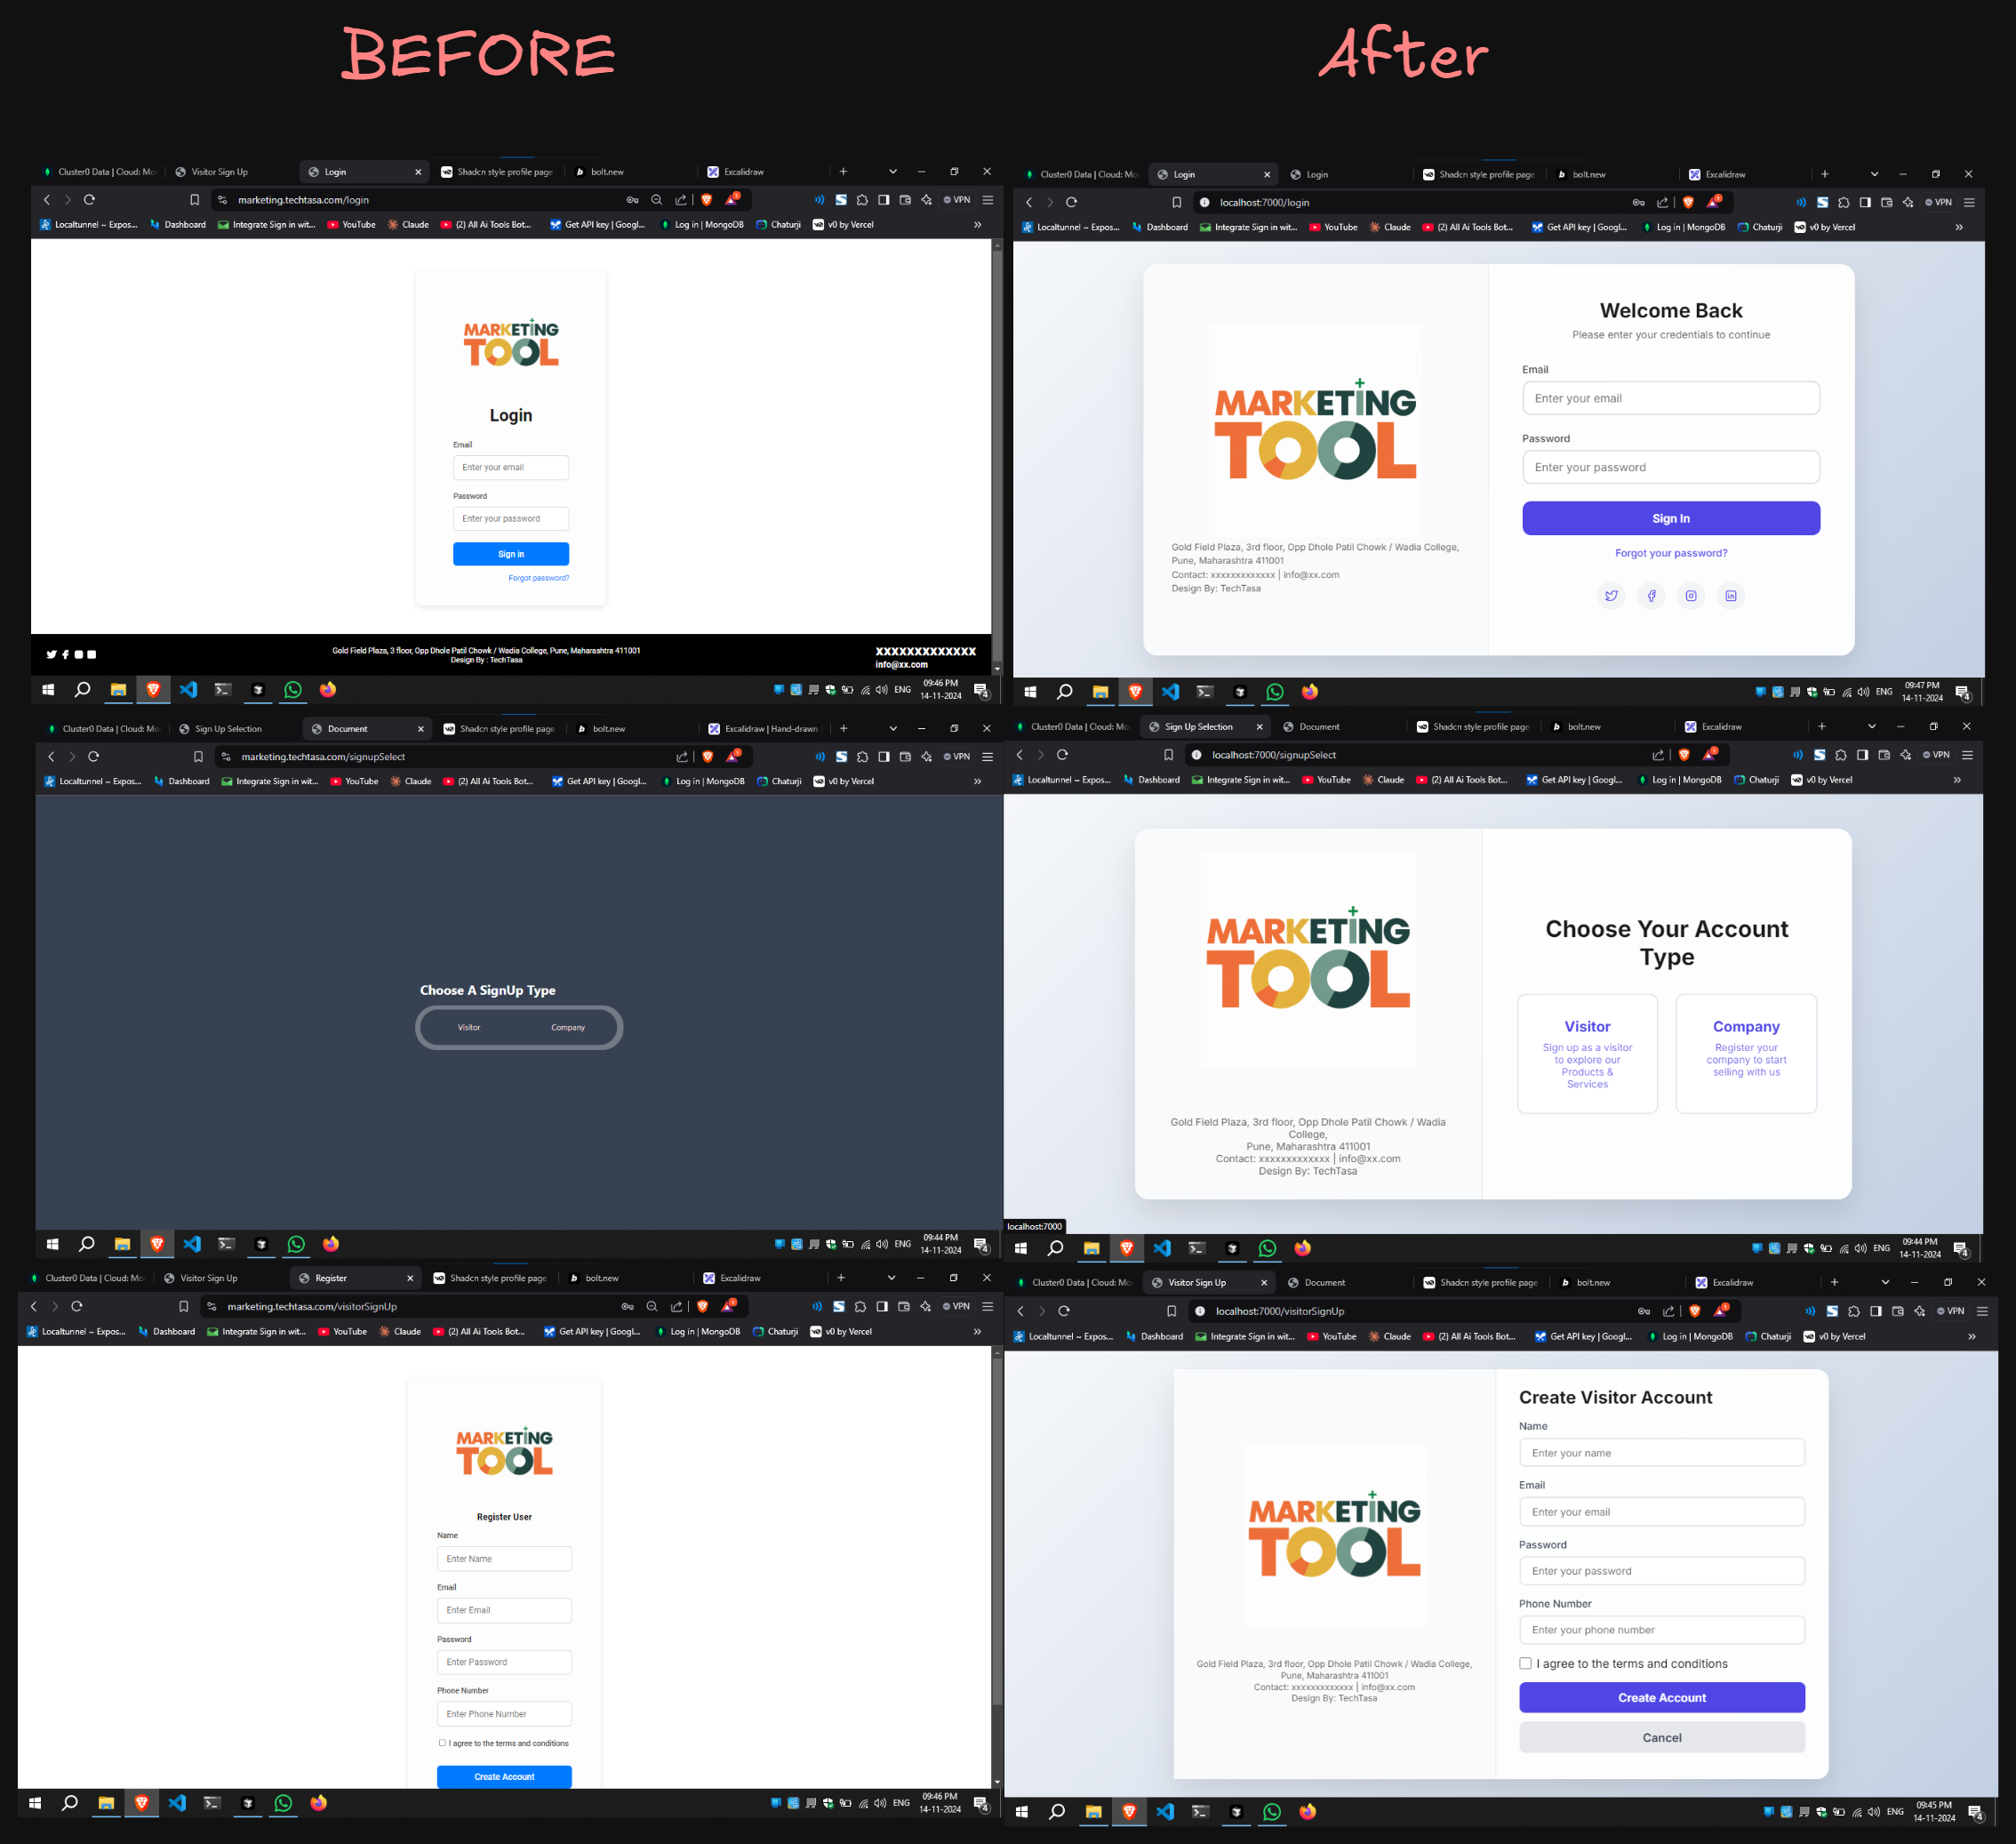Click the Instagram icon in footer
Image resolution: width=2016 pixels, height=1844 pixels.
(1692, 596)
